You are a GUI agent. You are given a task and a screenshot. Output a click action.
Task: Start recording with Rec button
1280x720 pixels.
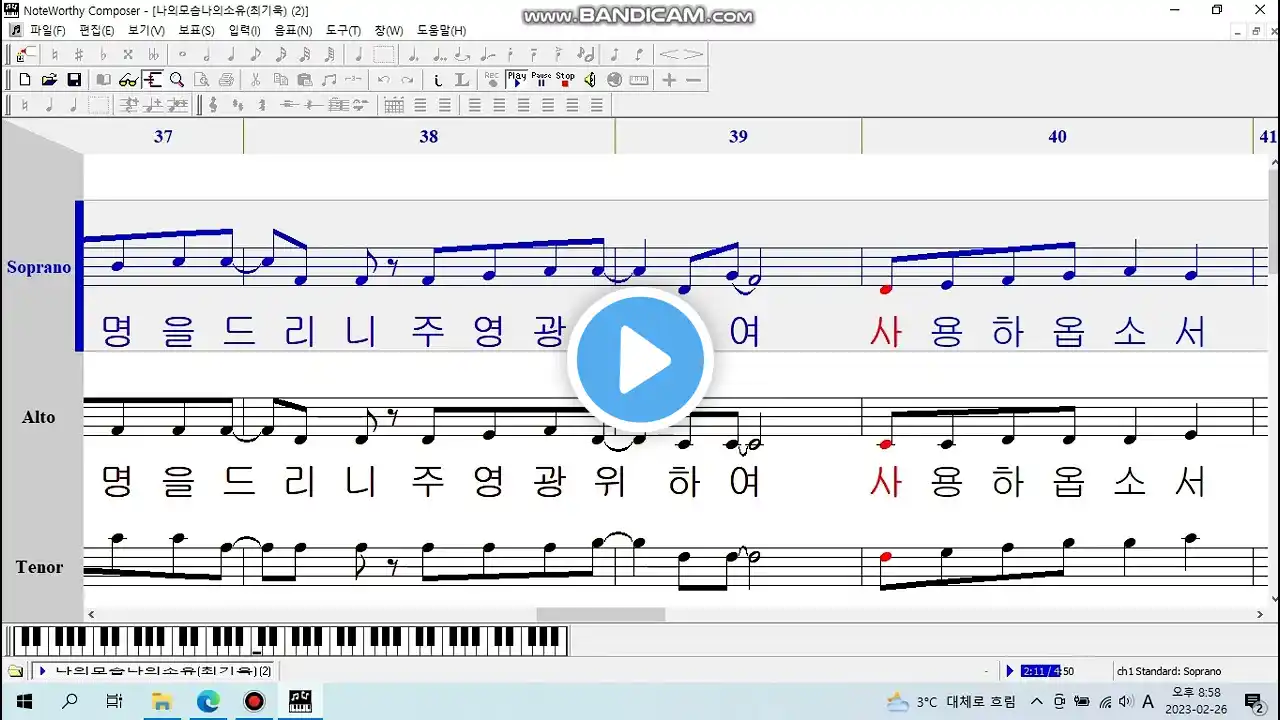click(x=492, y=80)
